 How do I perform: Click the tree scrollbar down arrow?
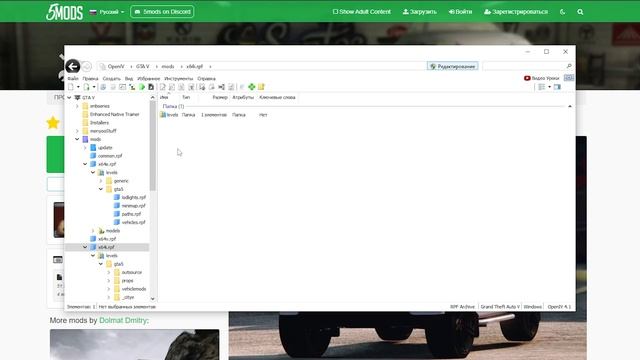point(153,299)
